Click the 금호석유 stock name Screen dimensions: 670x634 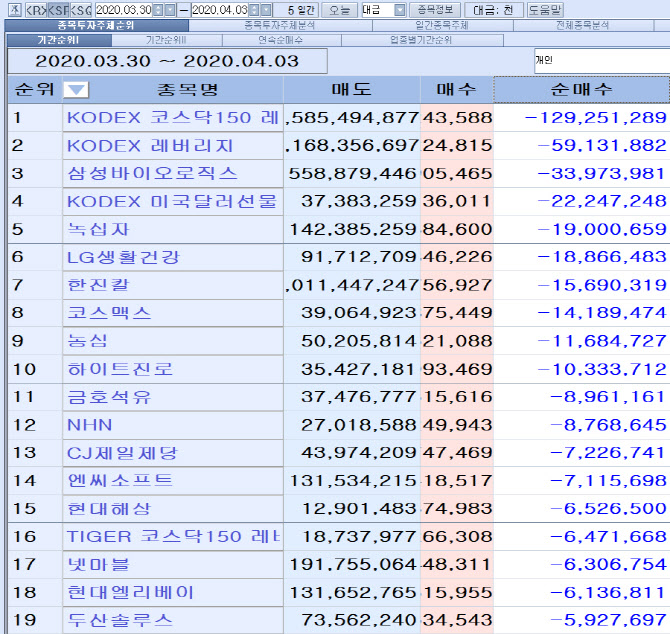pyautogui.click(x=109, y=397)
